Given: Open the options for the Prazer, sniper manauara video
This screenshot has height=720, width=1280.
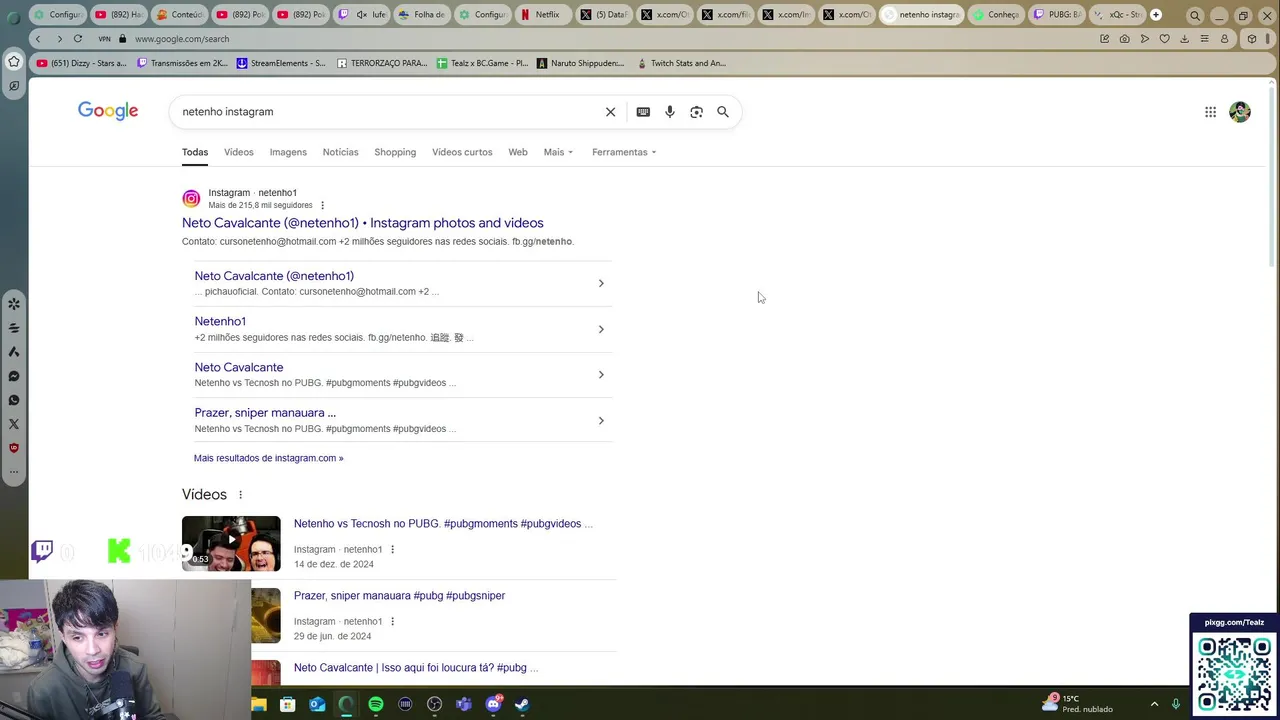Looking at the screenshot, I should coord(392,621).
